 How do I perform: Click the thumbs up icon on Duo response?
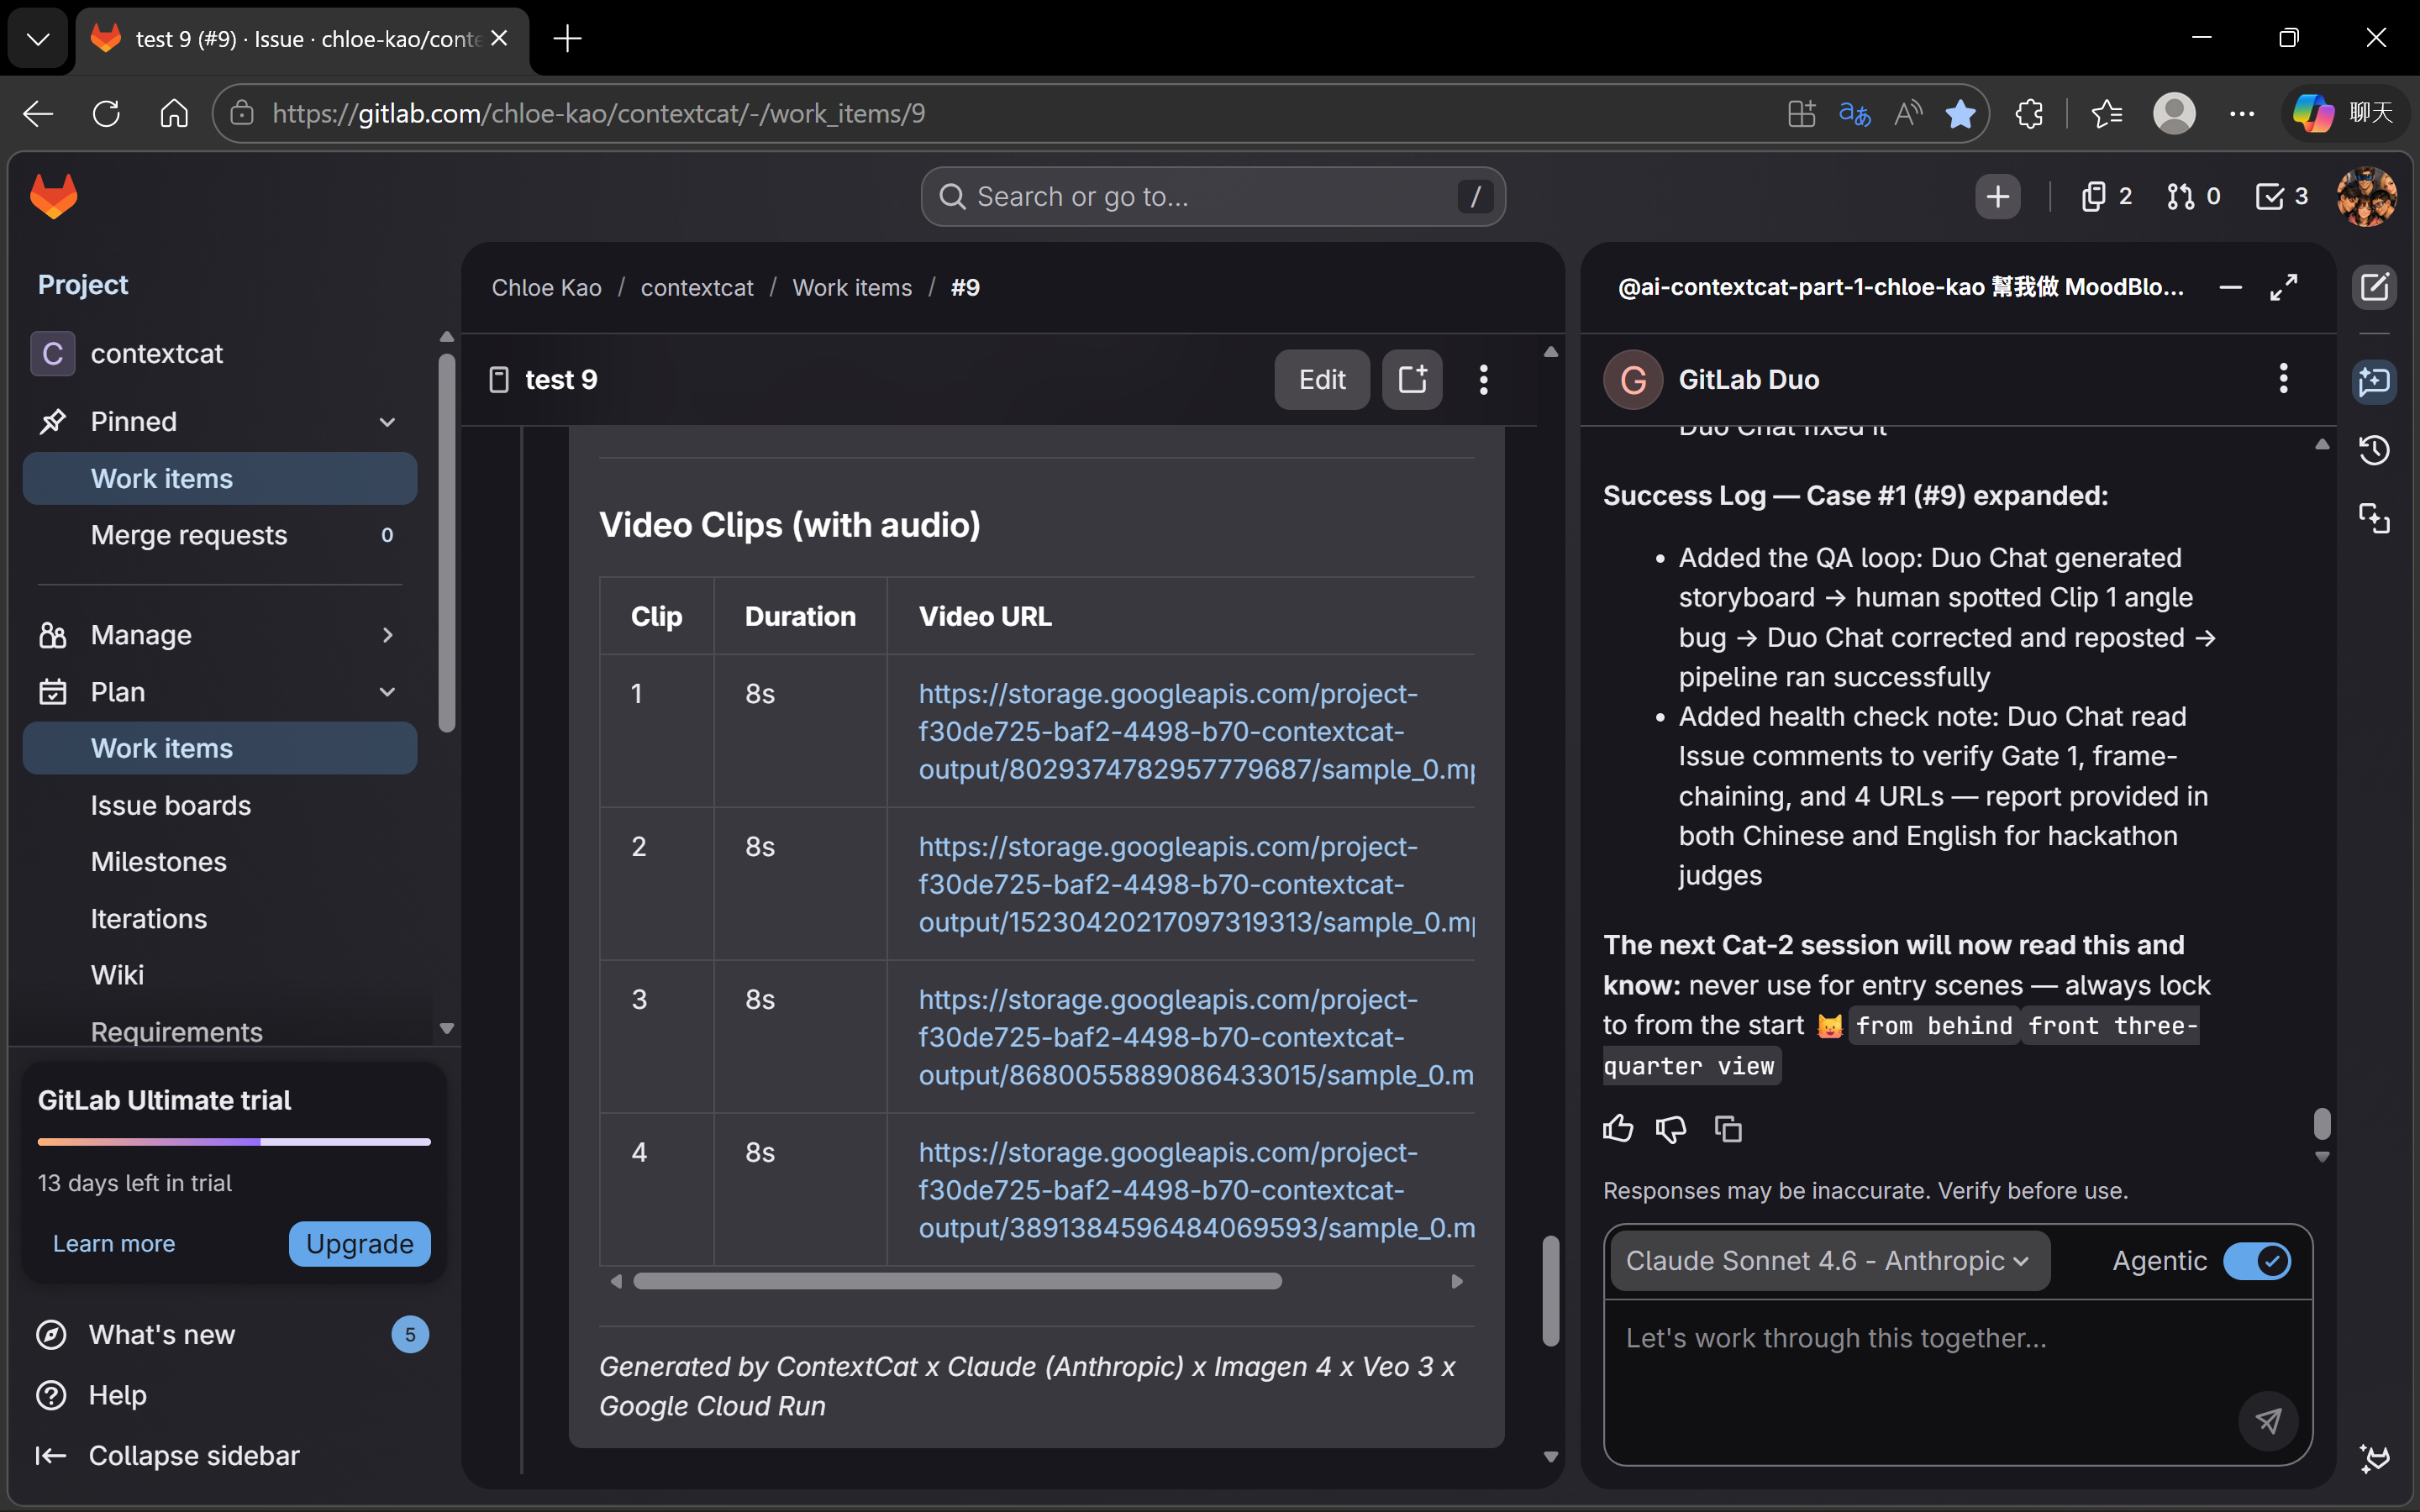point(1617,1129)
